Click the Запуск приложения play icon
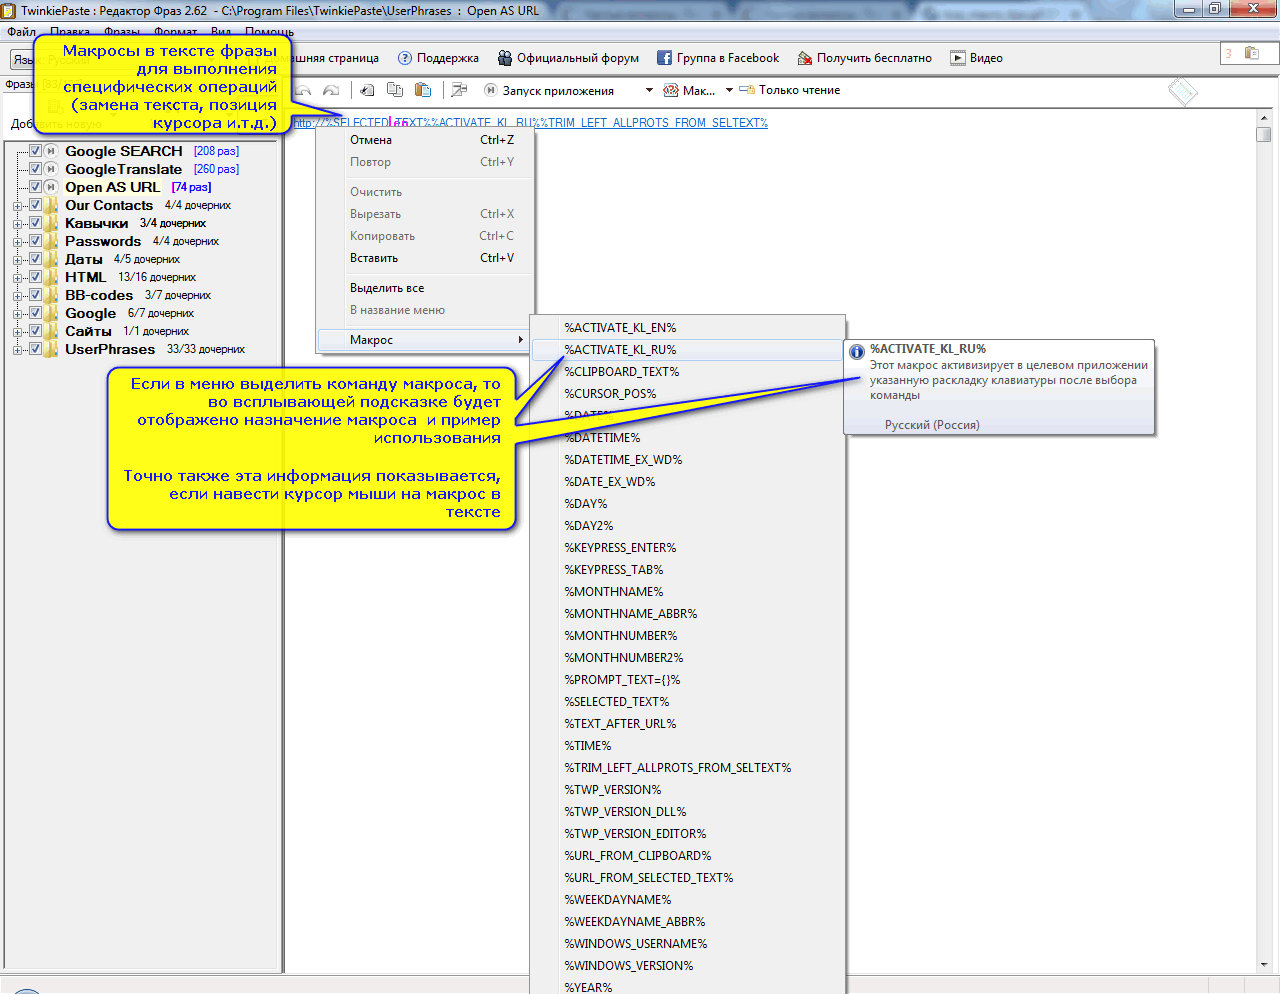The image size is (1280, 994). [x=491, y=90]
